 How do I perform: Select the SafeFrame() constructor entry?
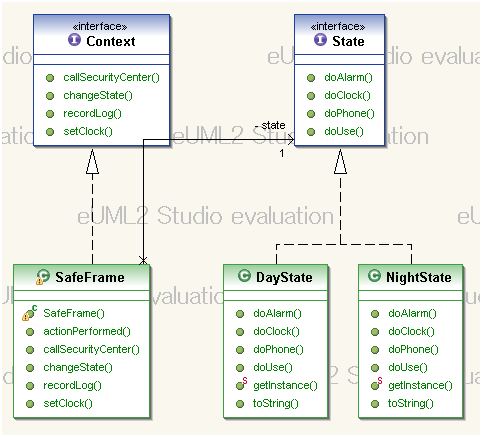(74, 313)
